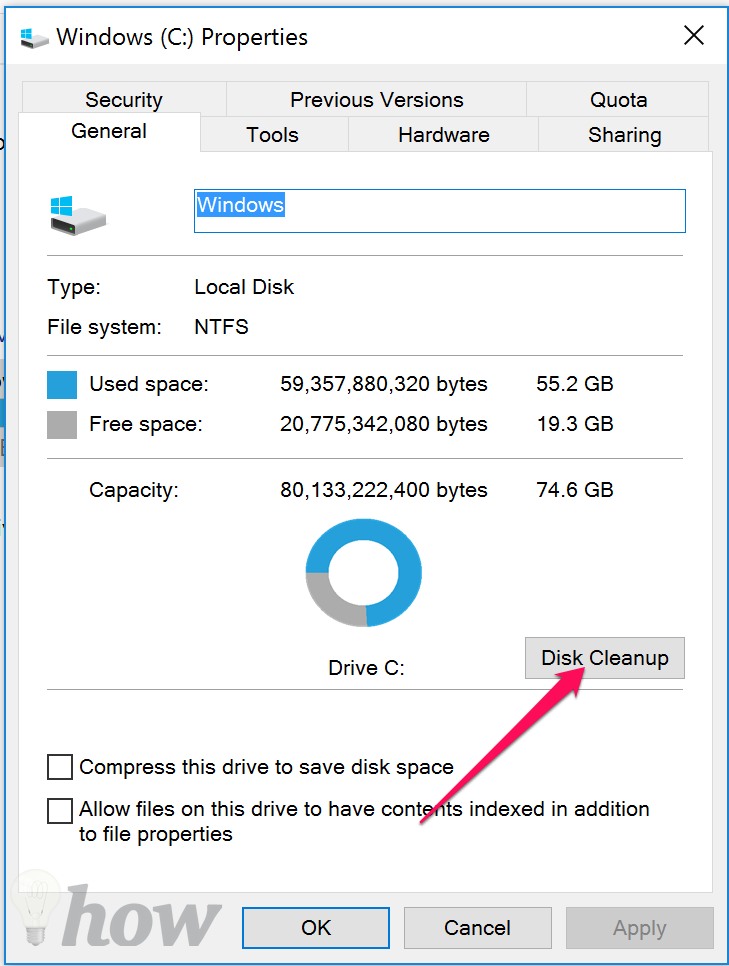
Task: Toggle Allow files to have contents indexed
Action: point(60,810)
